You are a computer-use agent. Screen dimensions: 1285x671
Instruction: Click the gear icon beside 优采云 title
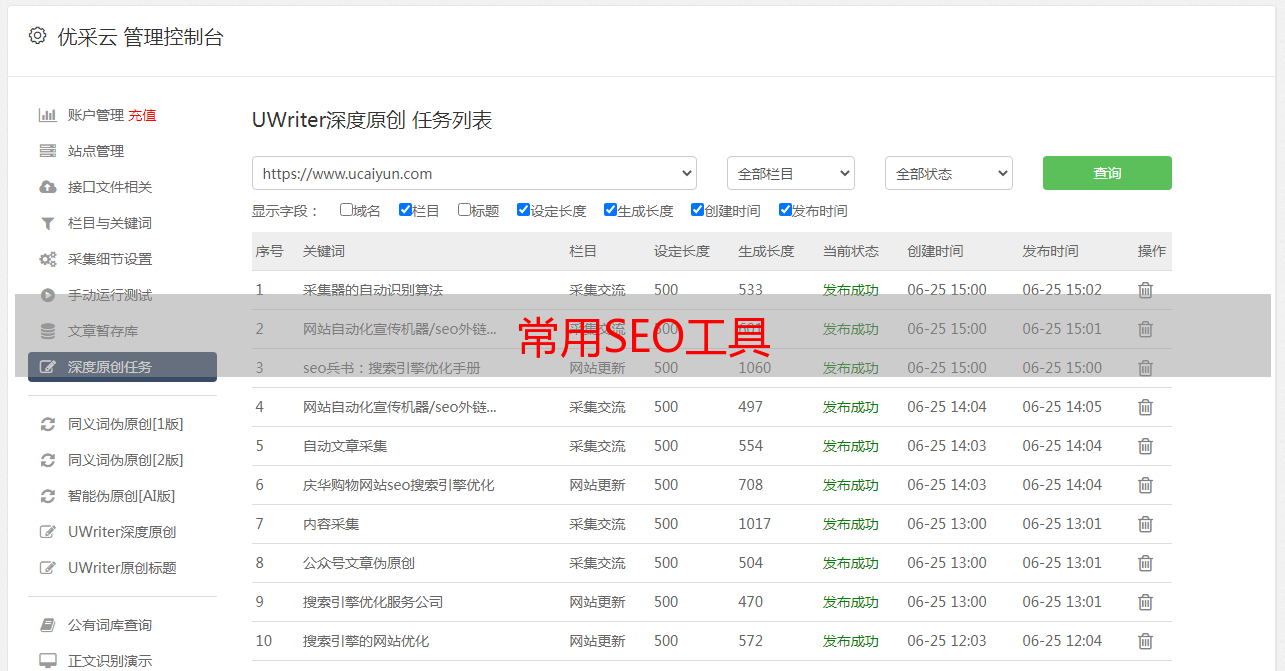pyautogui.click(x=37, y=36)
